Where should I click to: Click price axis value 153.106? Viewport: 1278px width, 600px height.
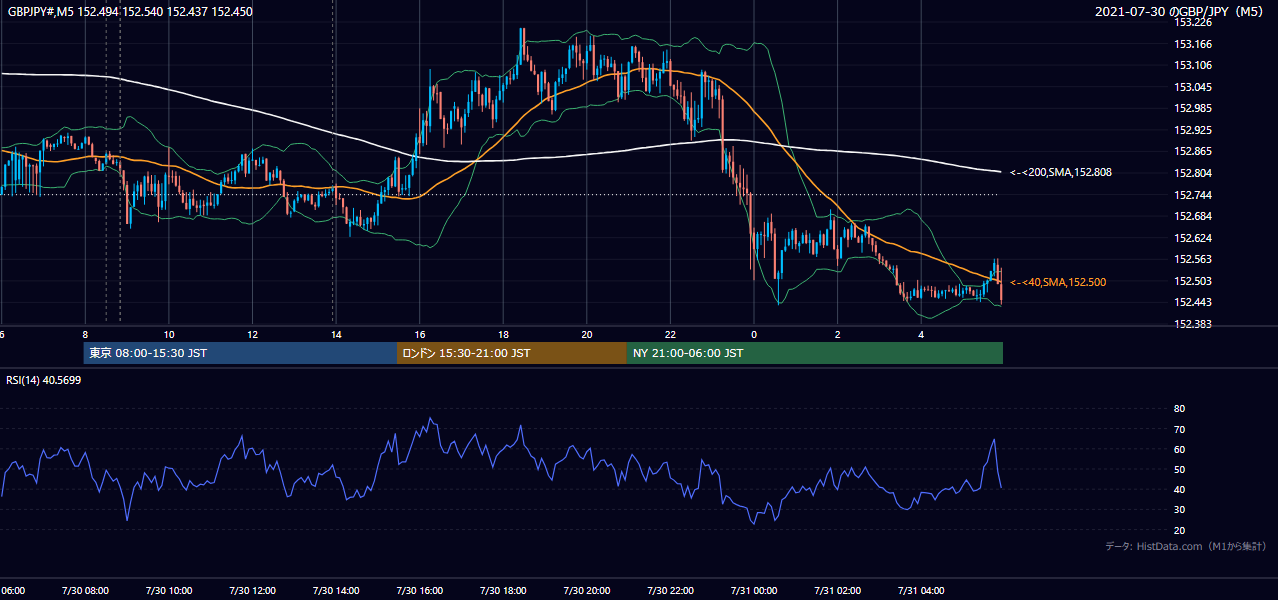[x=1193, y=65]
